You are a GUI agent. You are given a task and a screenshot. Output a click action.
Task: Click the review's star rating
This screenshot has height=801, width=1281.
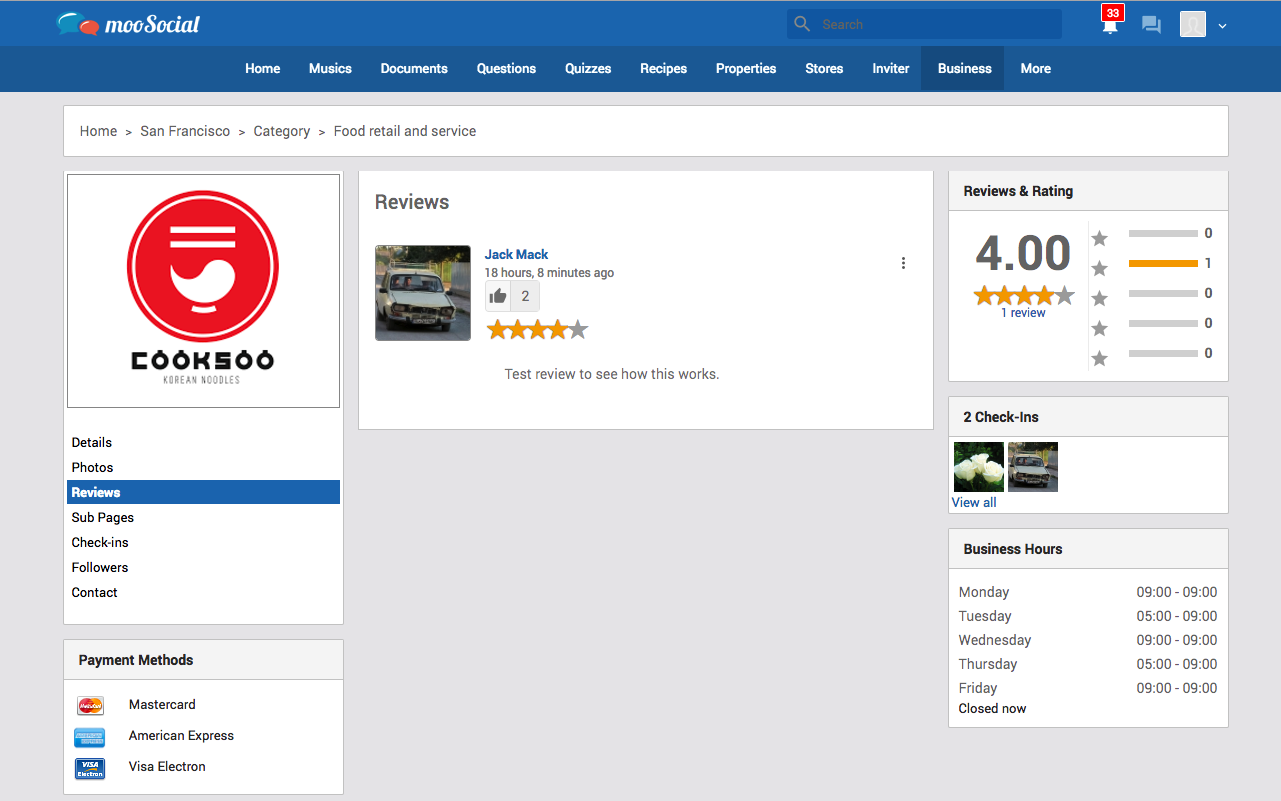(x=537, y=329)
